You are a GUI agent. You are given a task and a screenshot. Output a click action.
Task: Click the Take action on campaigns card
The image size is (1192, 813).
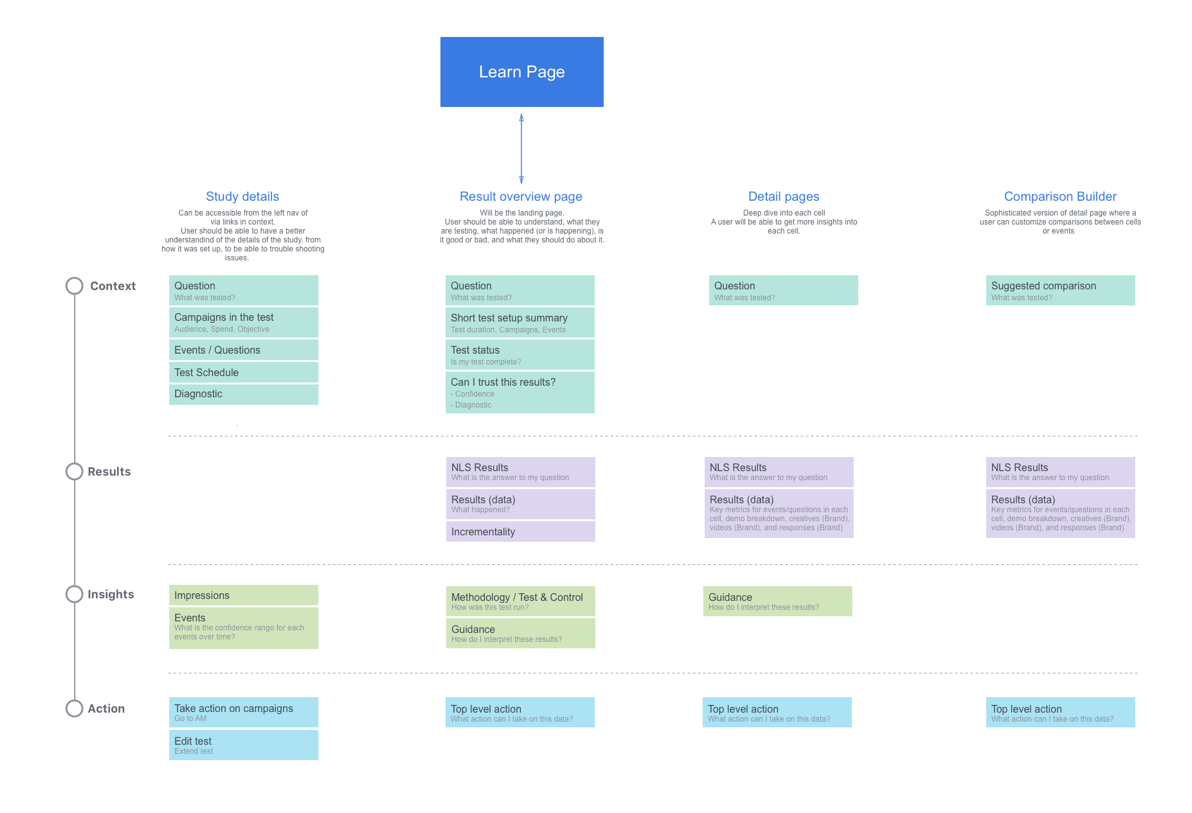click(243, 711)
